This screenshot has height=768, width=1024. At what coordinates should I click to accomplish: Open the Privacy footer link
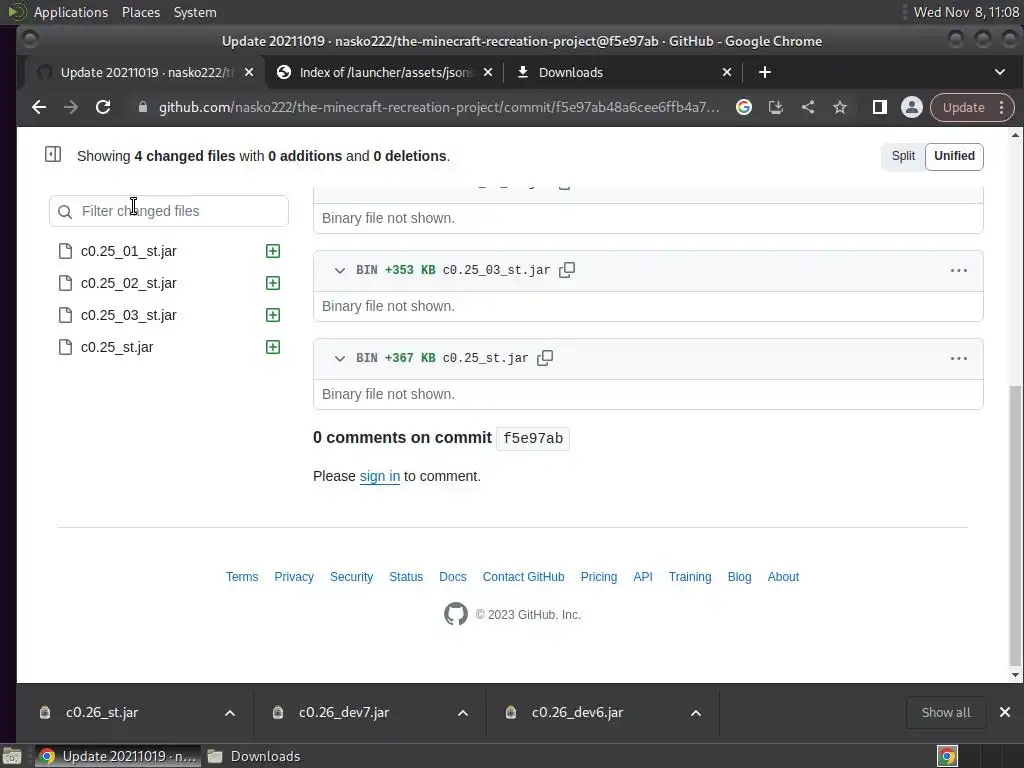pyautogui.click(x=294, y=577)
